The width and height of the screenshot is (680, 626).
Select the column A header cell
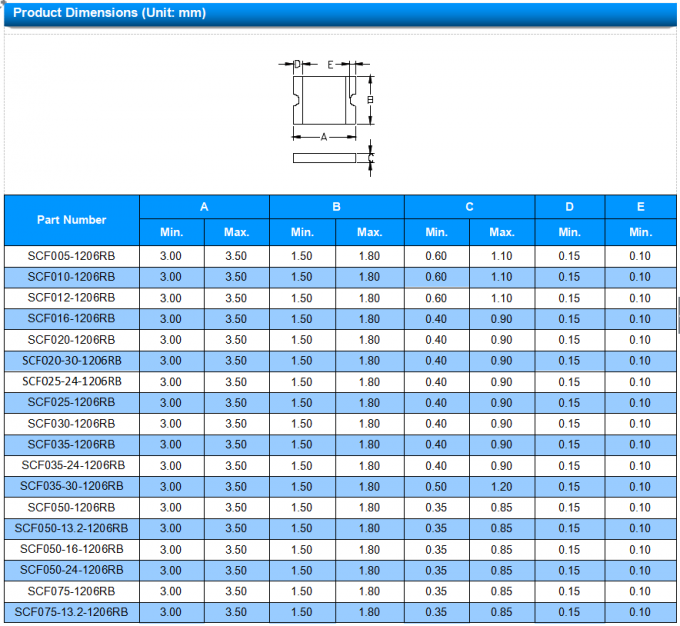coord(204,207)
